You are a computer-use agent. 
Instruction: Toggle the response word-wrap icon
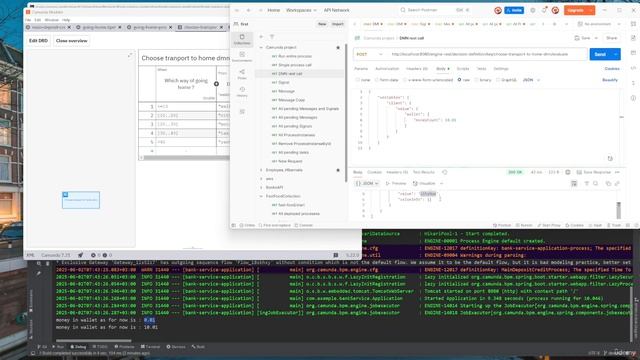tap(574, 184)
